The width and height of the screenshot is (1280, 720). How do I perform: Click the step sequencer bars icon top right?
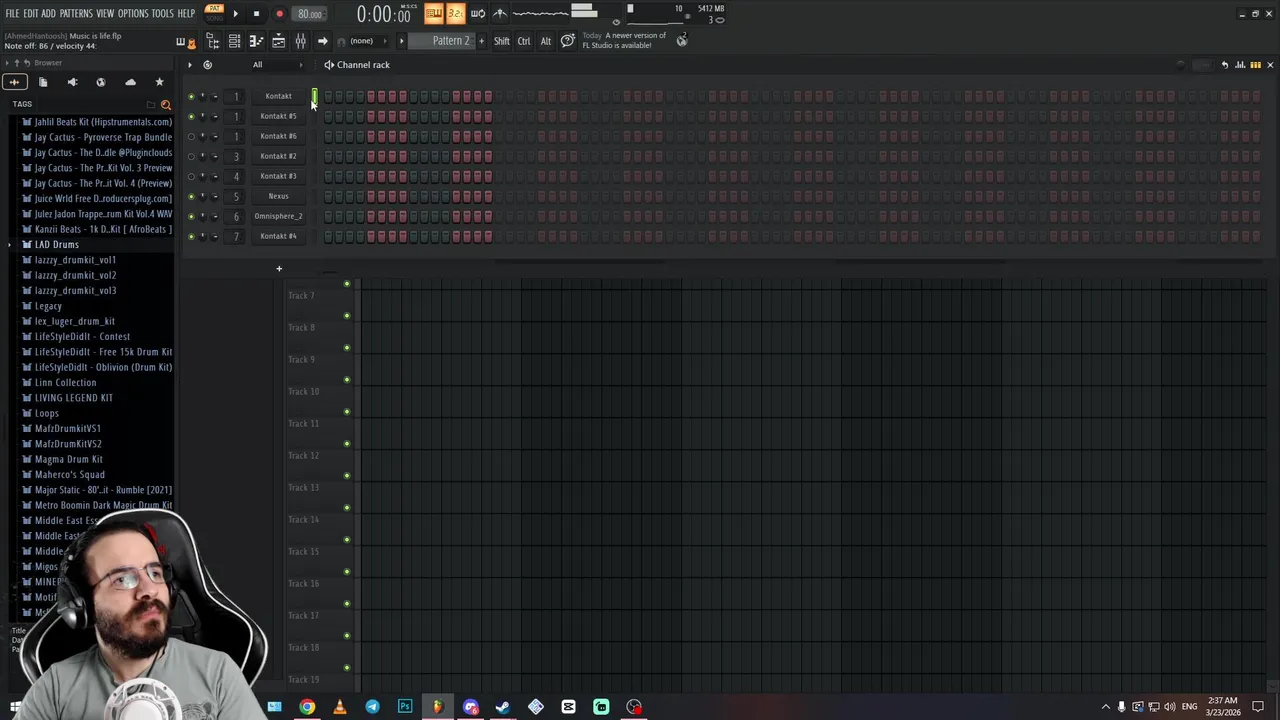click(x=1255, y=65)
